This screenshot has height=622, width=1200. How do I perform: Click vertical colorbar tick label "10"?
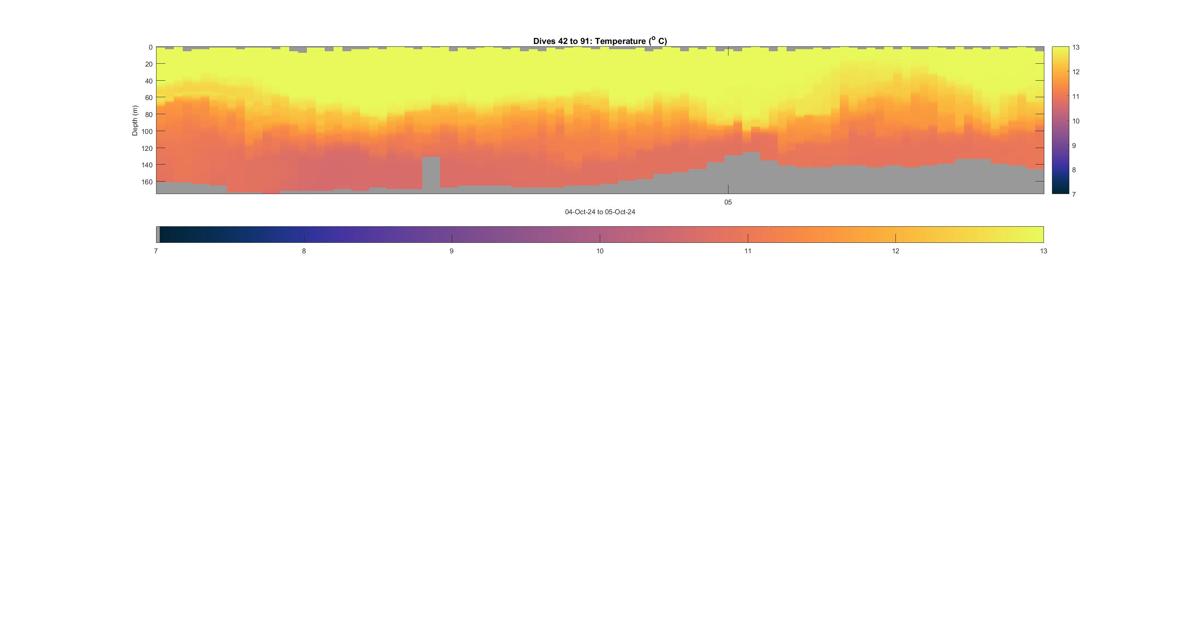1077,120
